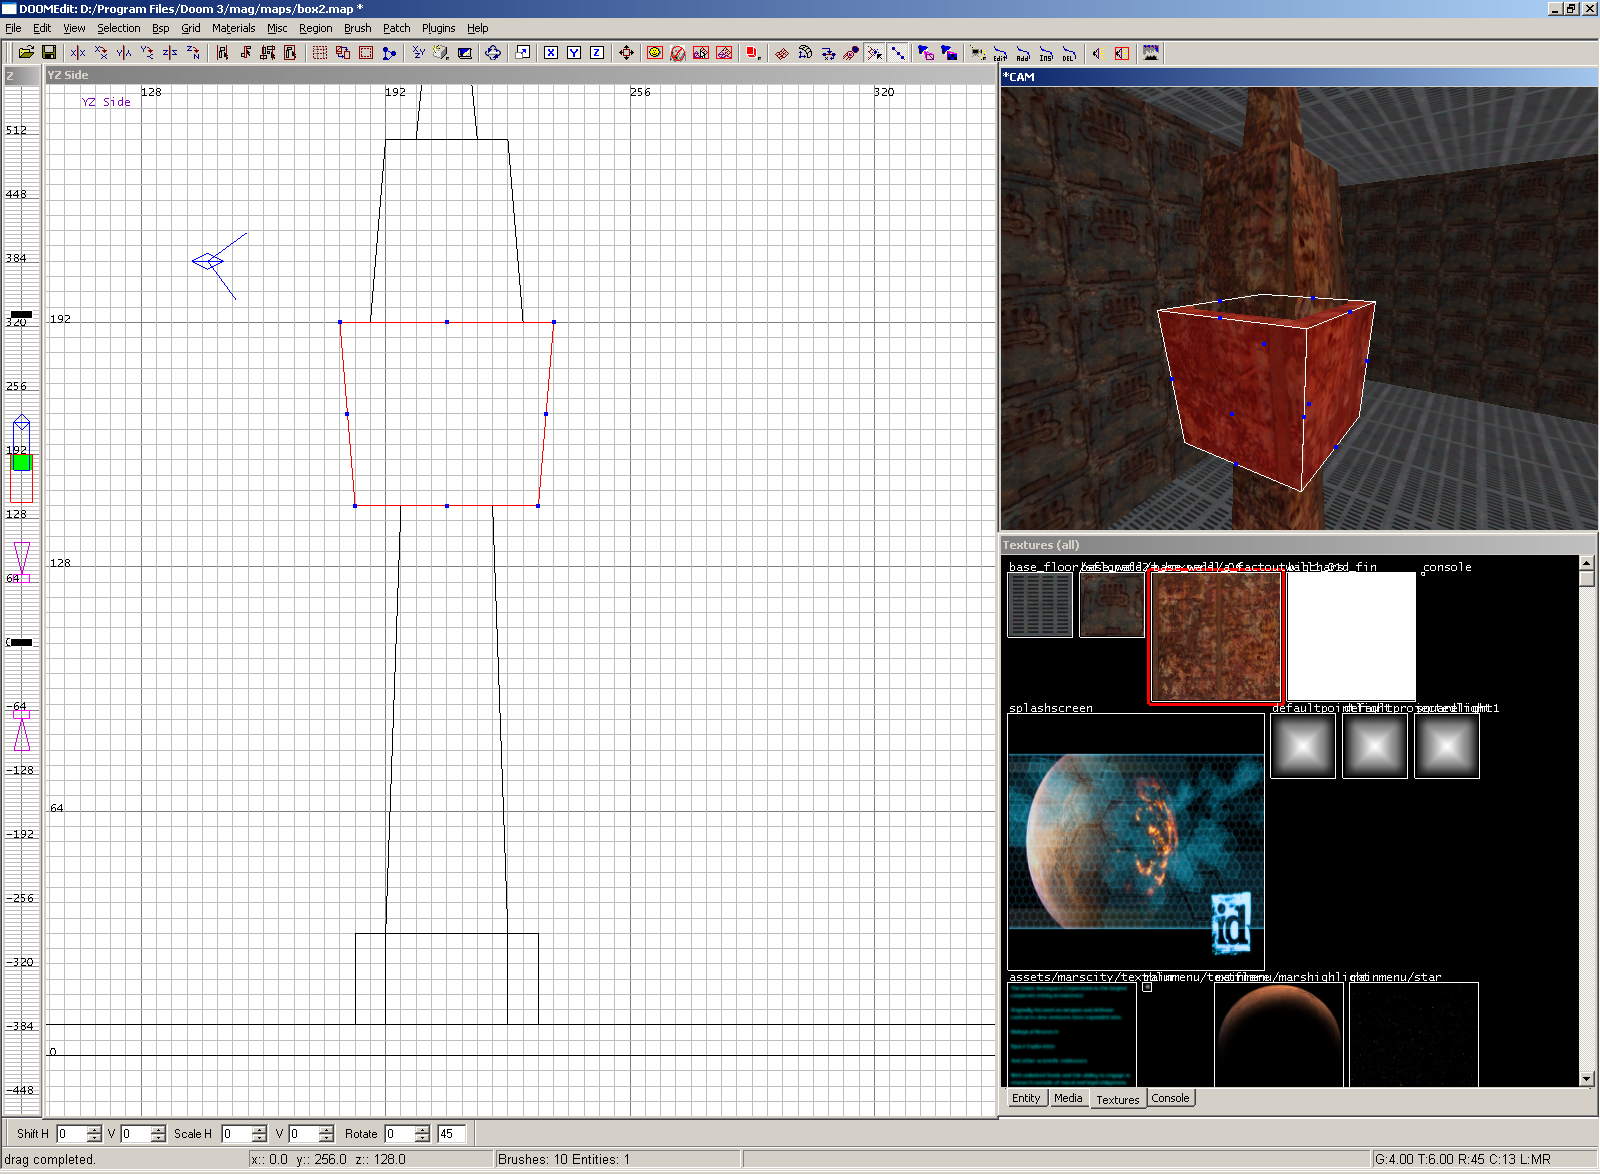Select the selected rusty red wall texture
The image size is (1600, 1174).
1215,637
